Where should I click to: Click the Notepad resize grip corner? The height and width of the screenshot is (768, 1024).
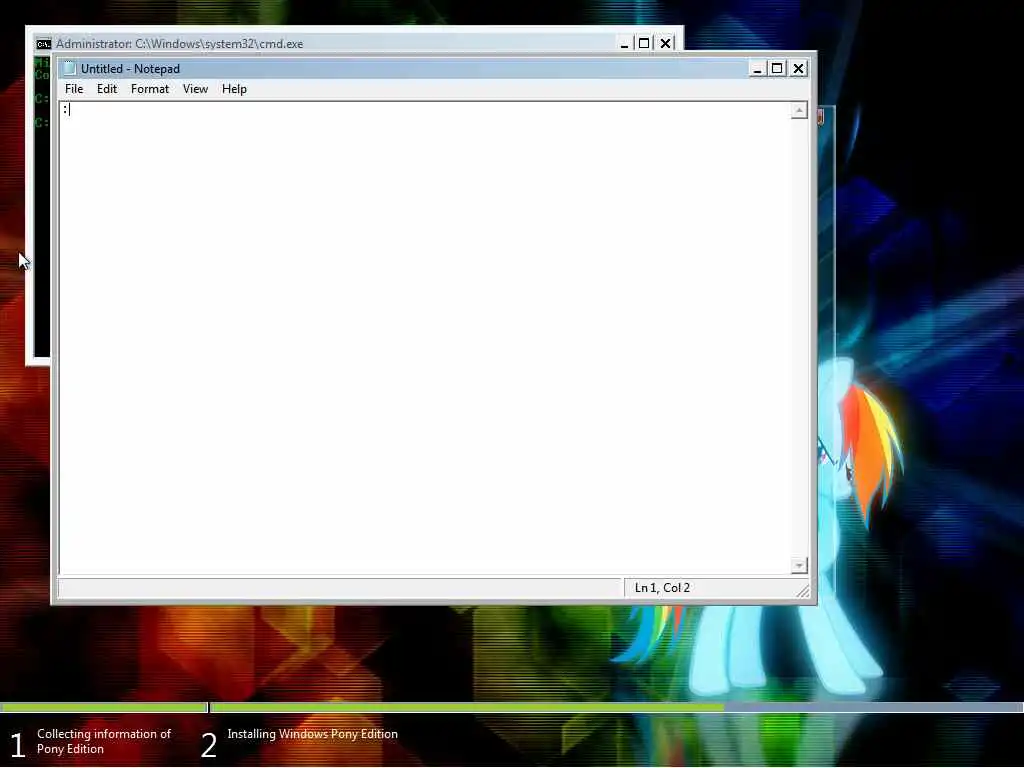coord(803,590)
